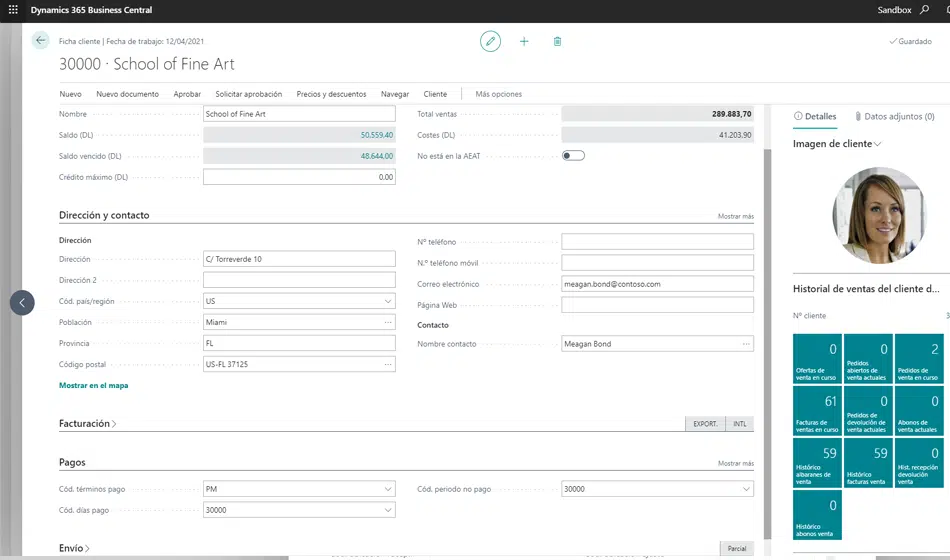
Task: Toggle the No está en la AEAT switch
Action: [x=573, y=155]
